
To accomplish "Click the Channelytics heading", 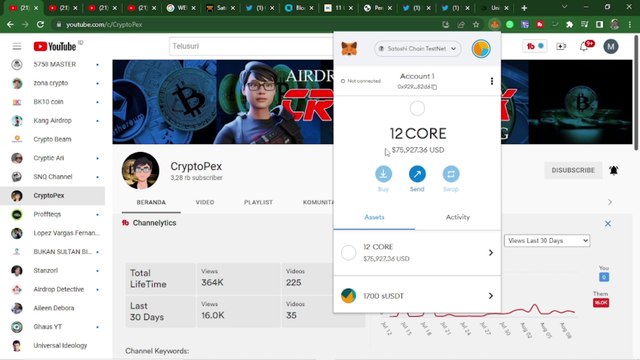I will pos(154,223).
